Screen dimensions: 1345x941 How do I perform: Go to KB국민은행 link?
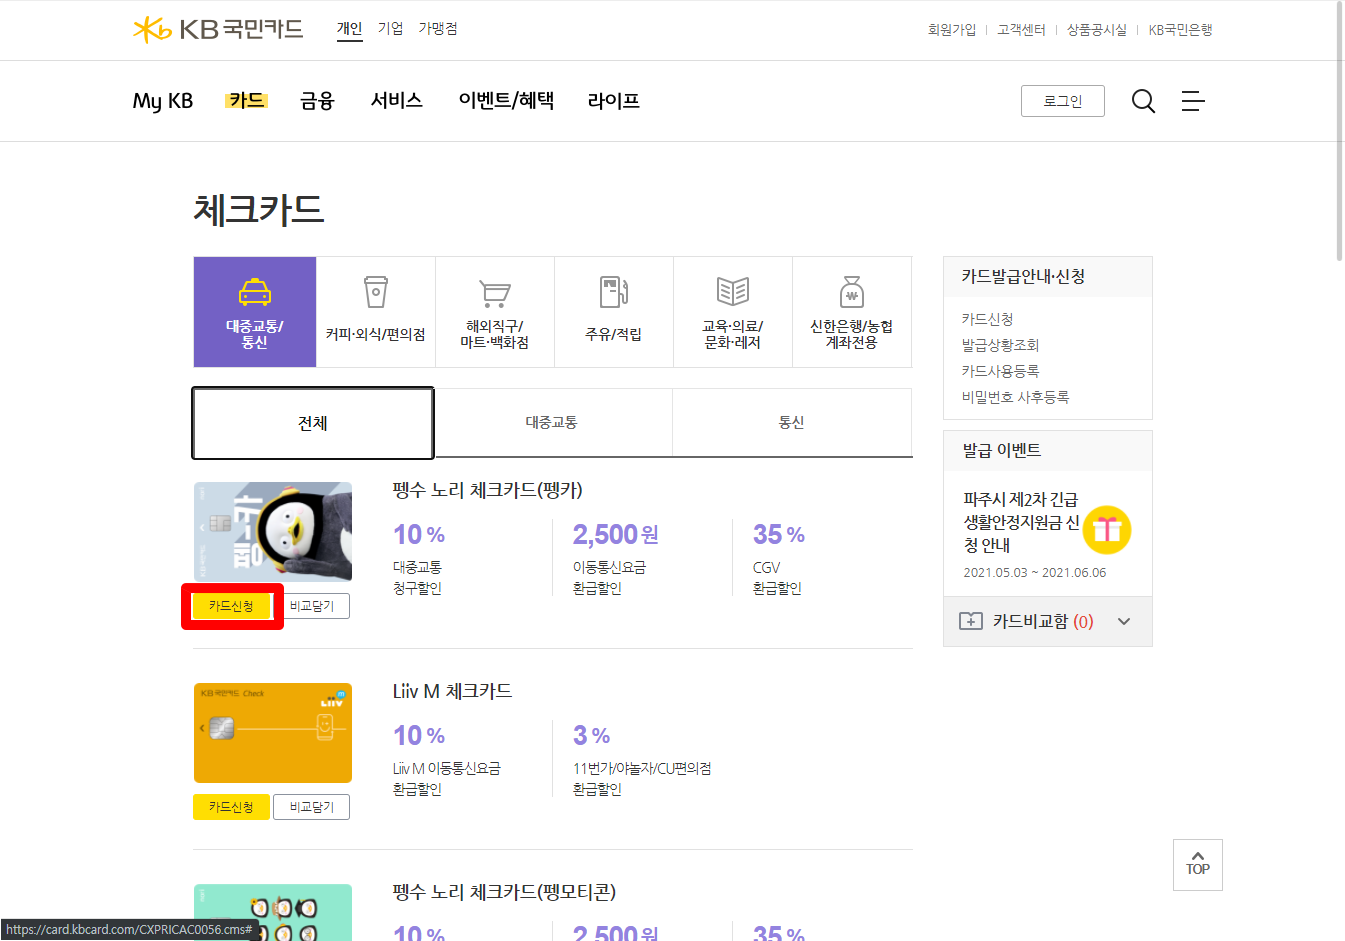tap(1180, 30)
